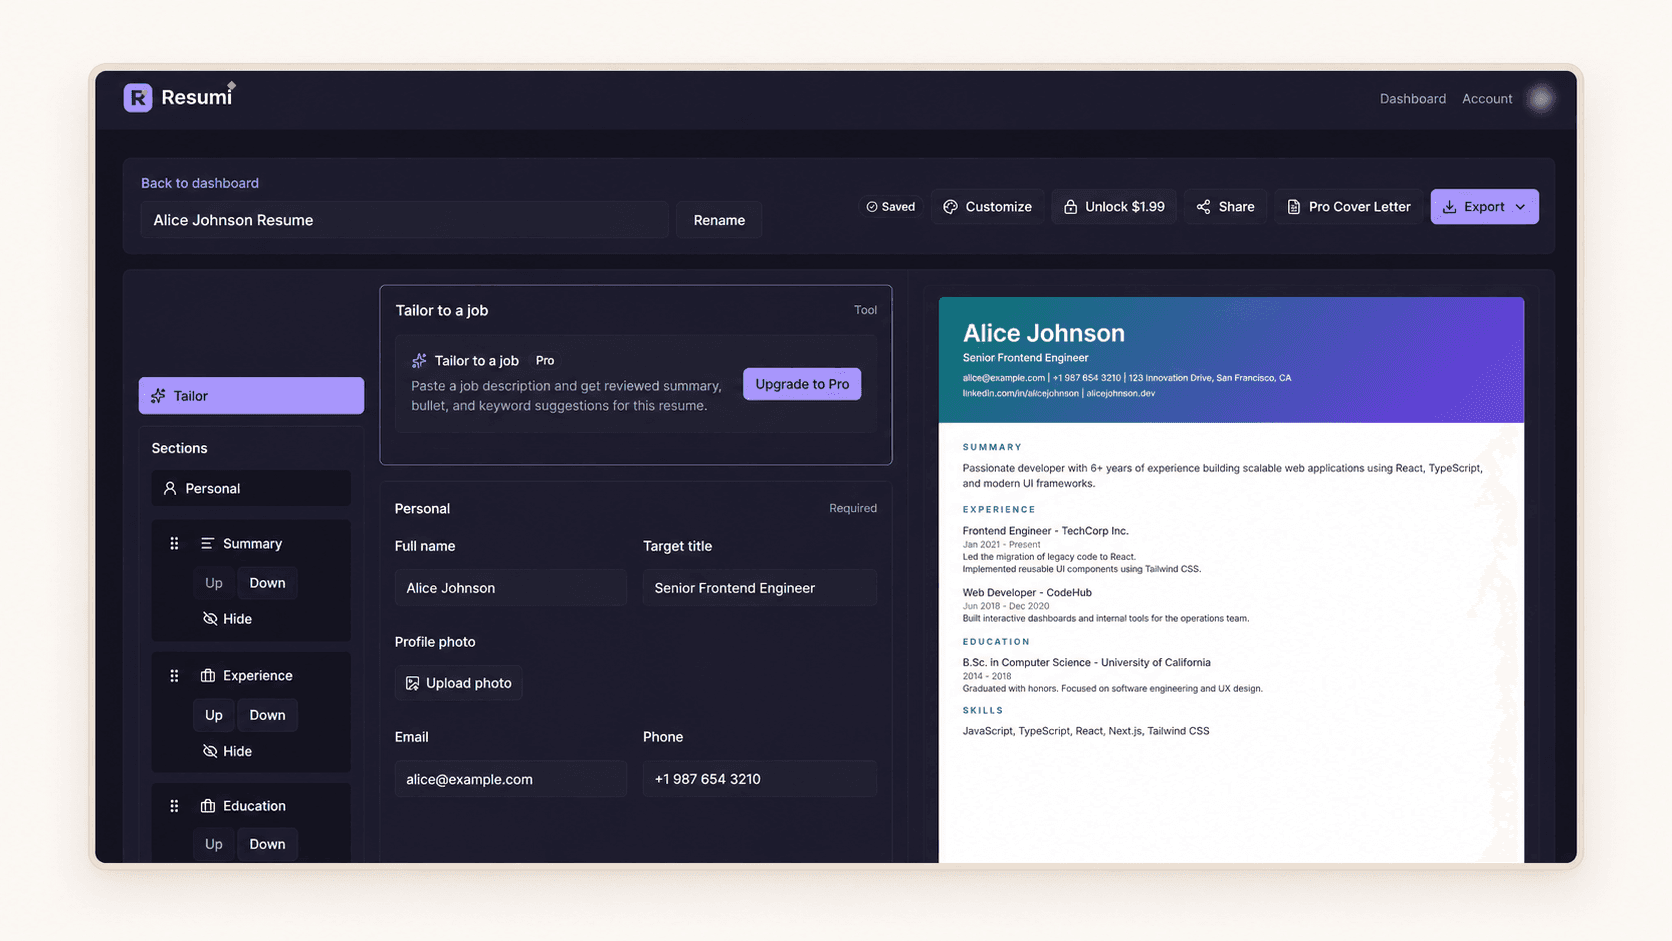The image size is (1672, 941).
Task: Grab the Experience section drag handle
Action: point(174,676)
